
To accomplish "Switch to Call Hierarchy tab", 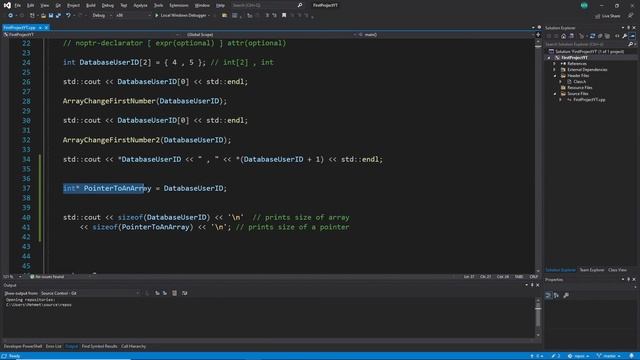I will pos(133,346).
